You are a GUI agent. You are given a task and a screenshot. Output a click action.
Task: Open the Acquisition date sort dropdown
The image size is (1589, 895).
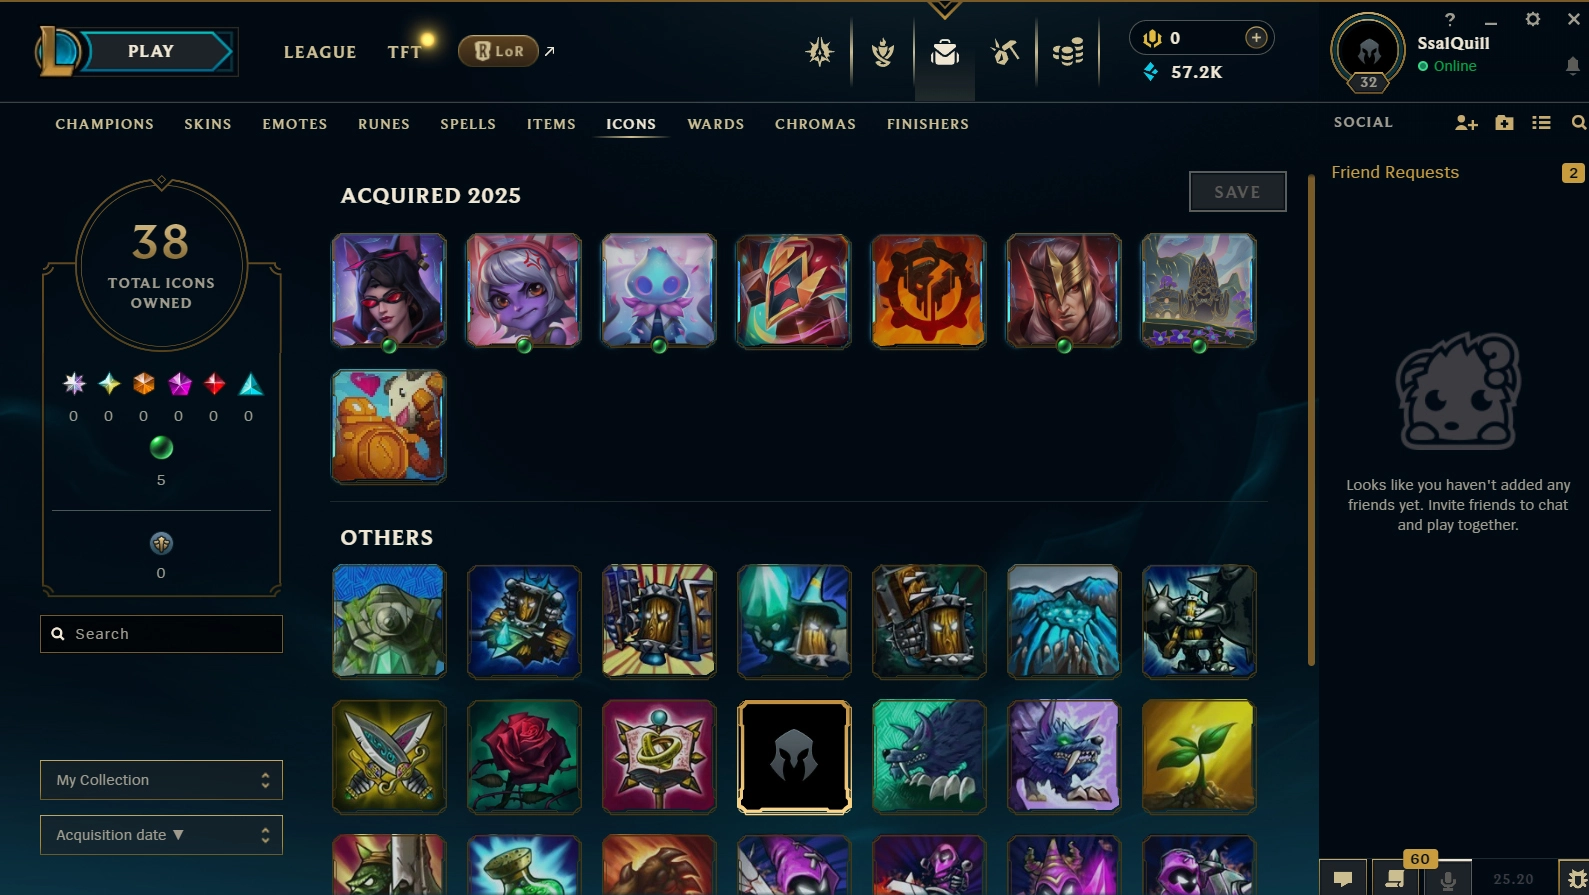pos(161,835)
